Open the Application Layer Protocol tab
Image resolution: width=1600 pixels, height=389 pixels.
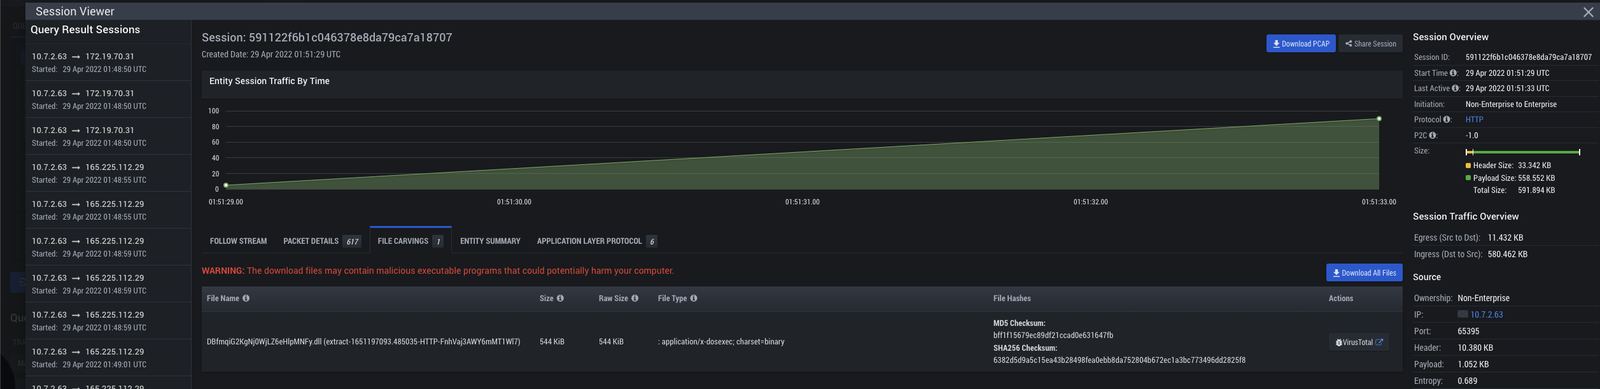point(597,241)
